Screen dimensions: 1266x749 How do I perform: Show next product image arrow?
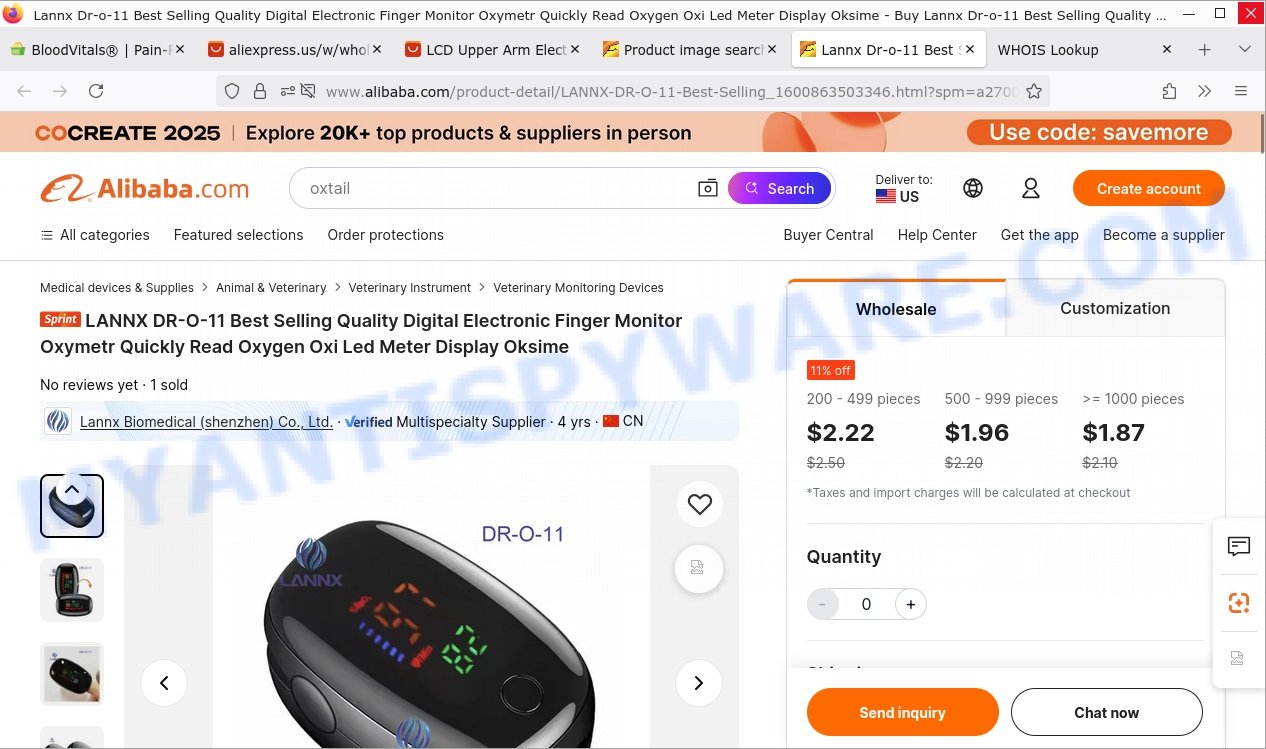[x=698, y=683]
